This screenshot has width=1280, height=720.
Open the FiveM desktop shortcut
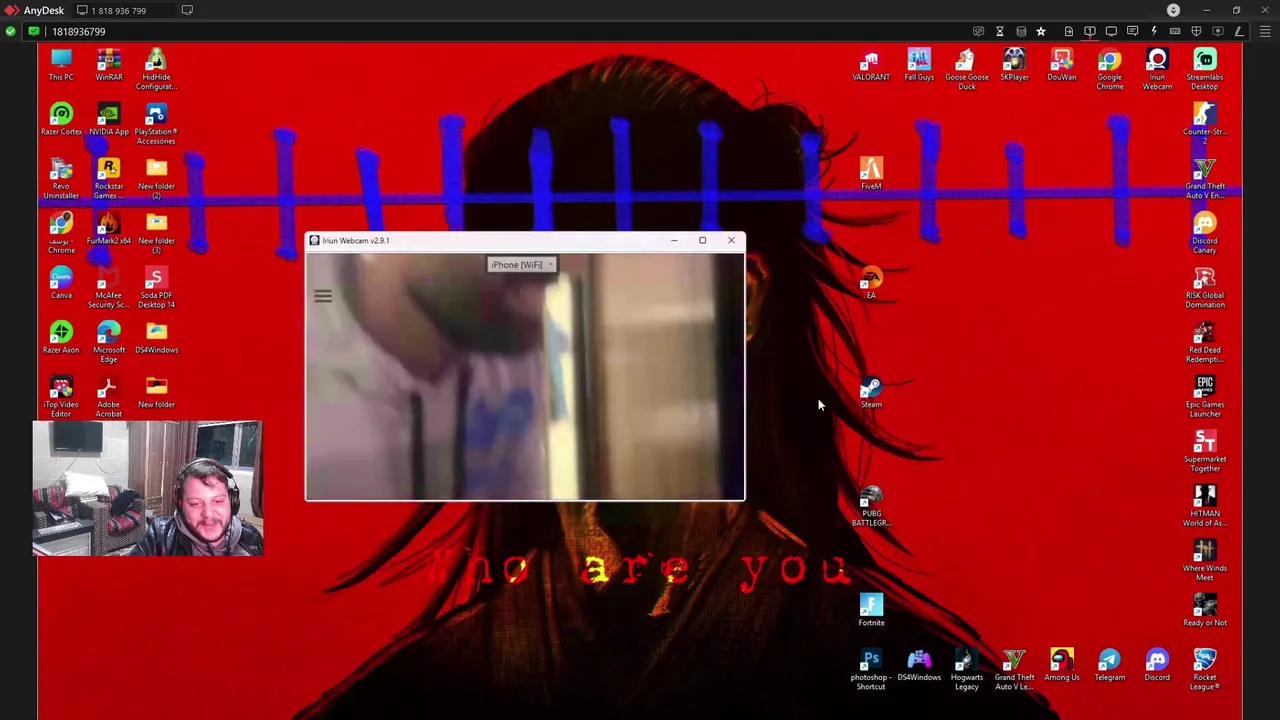click(x=871, y=174)
